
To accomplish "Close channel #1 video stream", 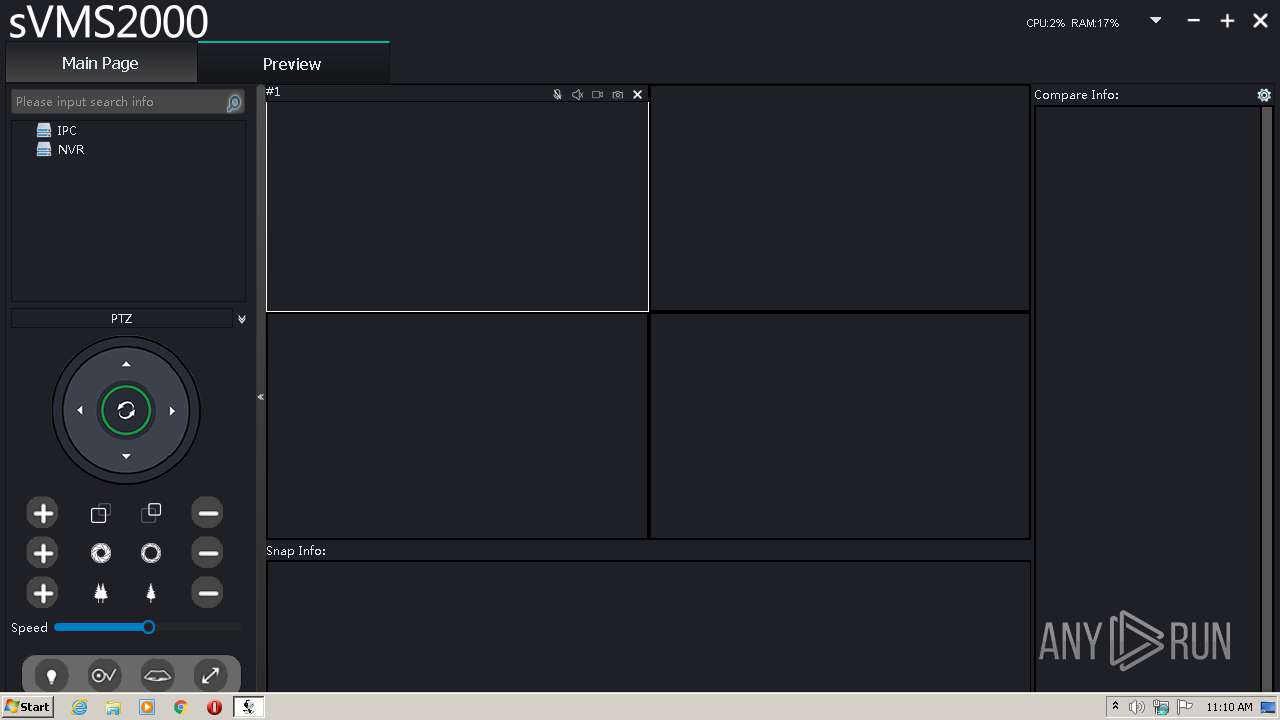I will 638,95.
